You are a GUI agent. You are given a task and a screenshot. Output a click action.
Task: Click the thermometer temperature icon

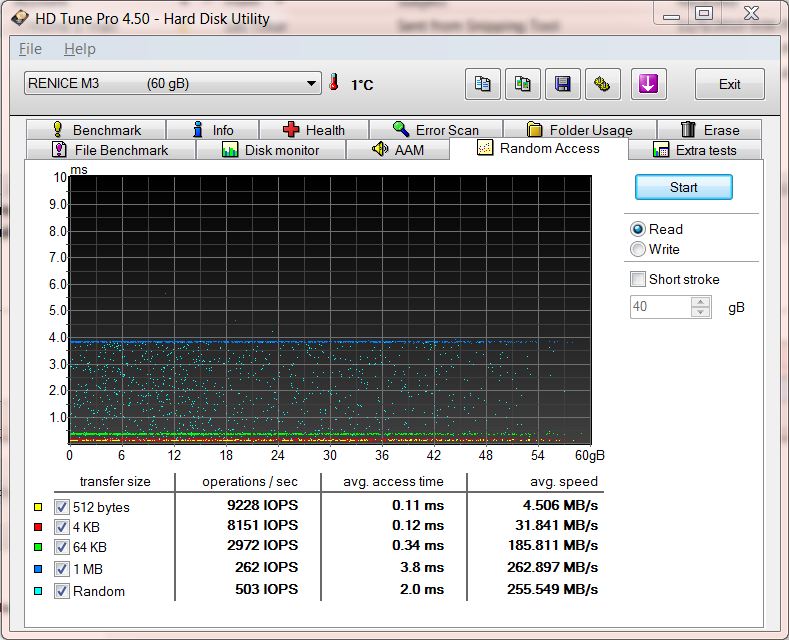pyautogui.click(x=335, y=84)
